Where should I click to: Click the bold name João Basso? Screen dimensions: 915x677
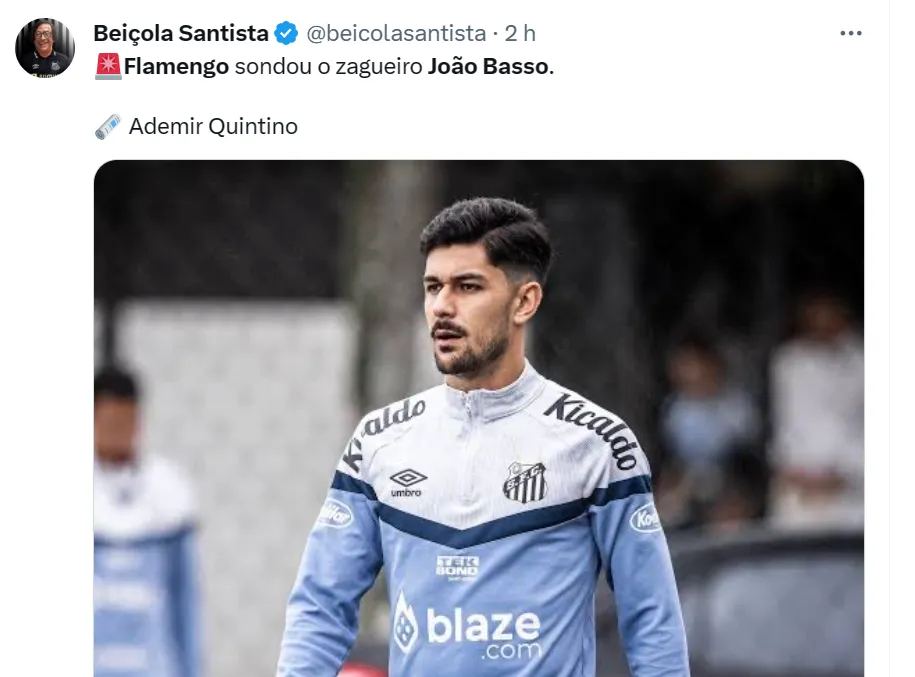[x=488, y=67]
